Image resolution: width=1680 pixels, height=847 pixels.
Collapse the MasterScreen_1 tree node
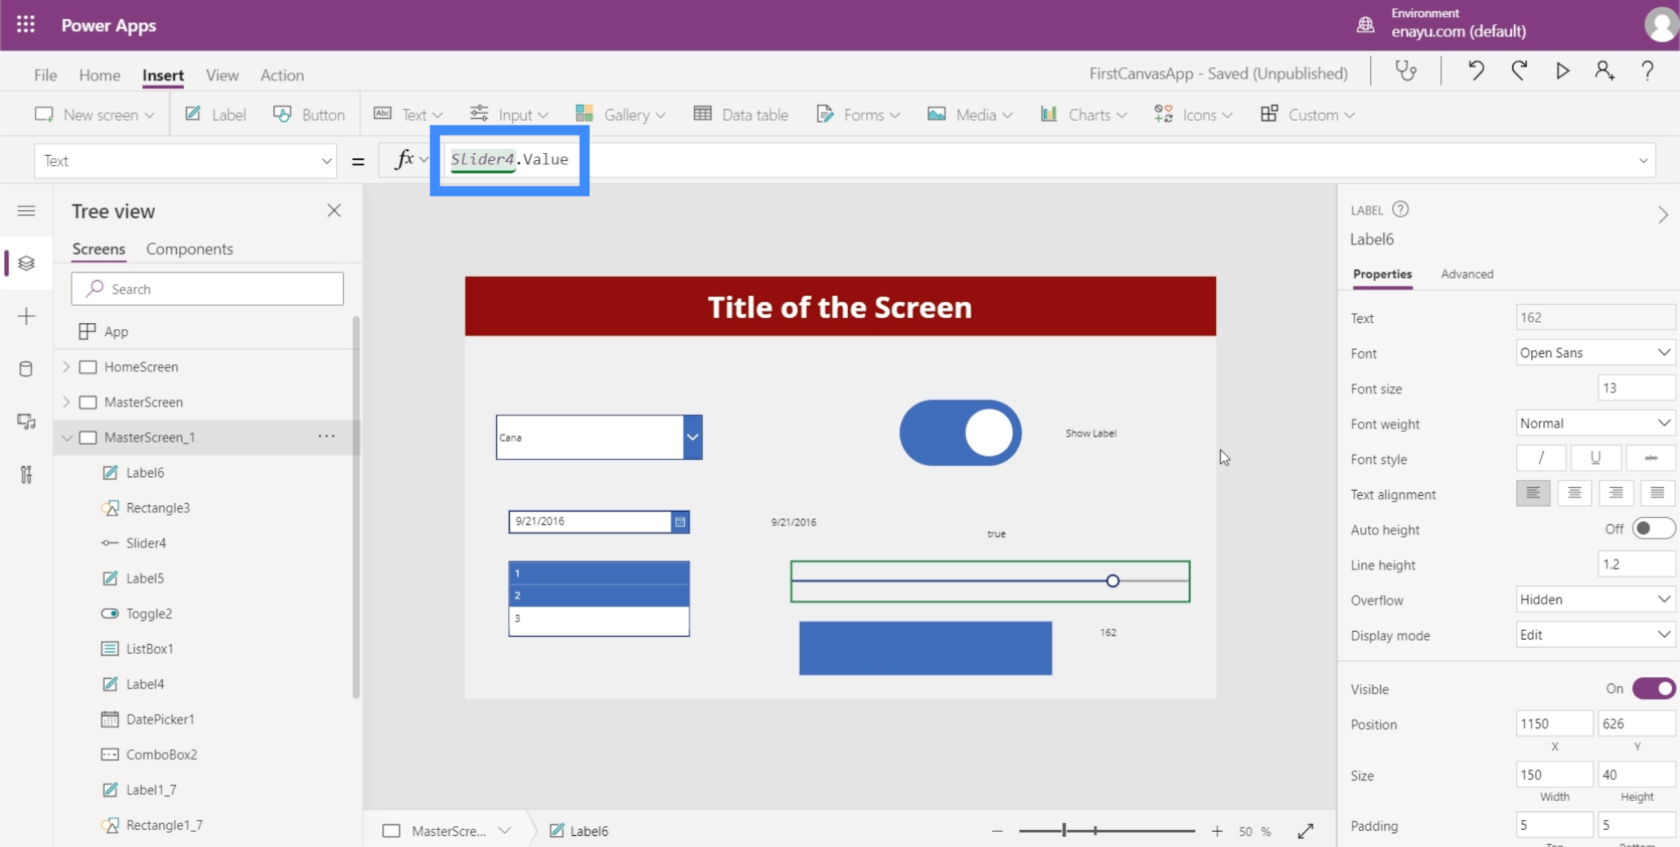click(66, 437)
